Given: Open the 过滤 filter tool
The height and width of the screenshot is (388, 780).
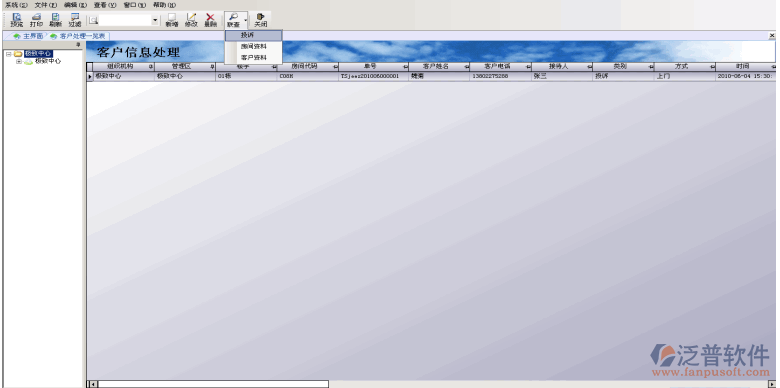Looking at the screenshot, I should pyautogui.click(x=75, y=20).
